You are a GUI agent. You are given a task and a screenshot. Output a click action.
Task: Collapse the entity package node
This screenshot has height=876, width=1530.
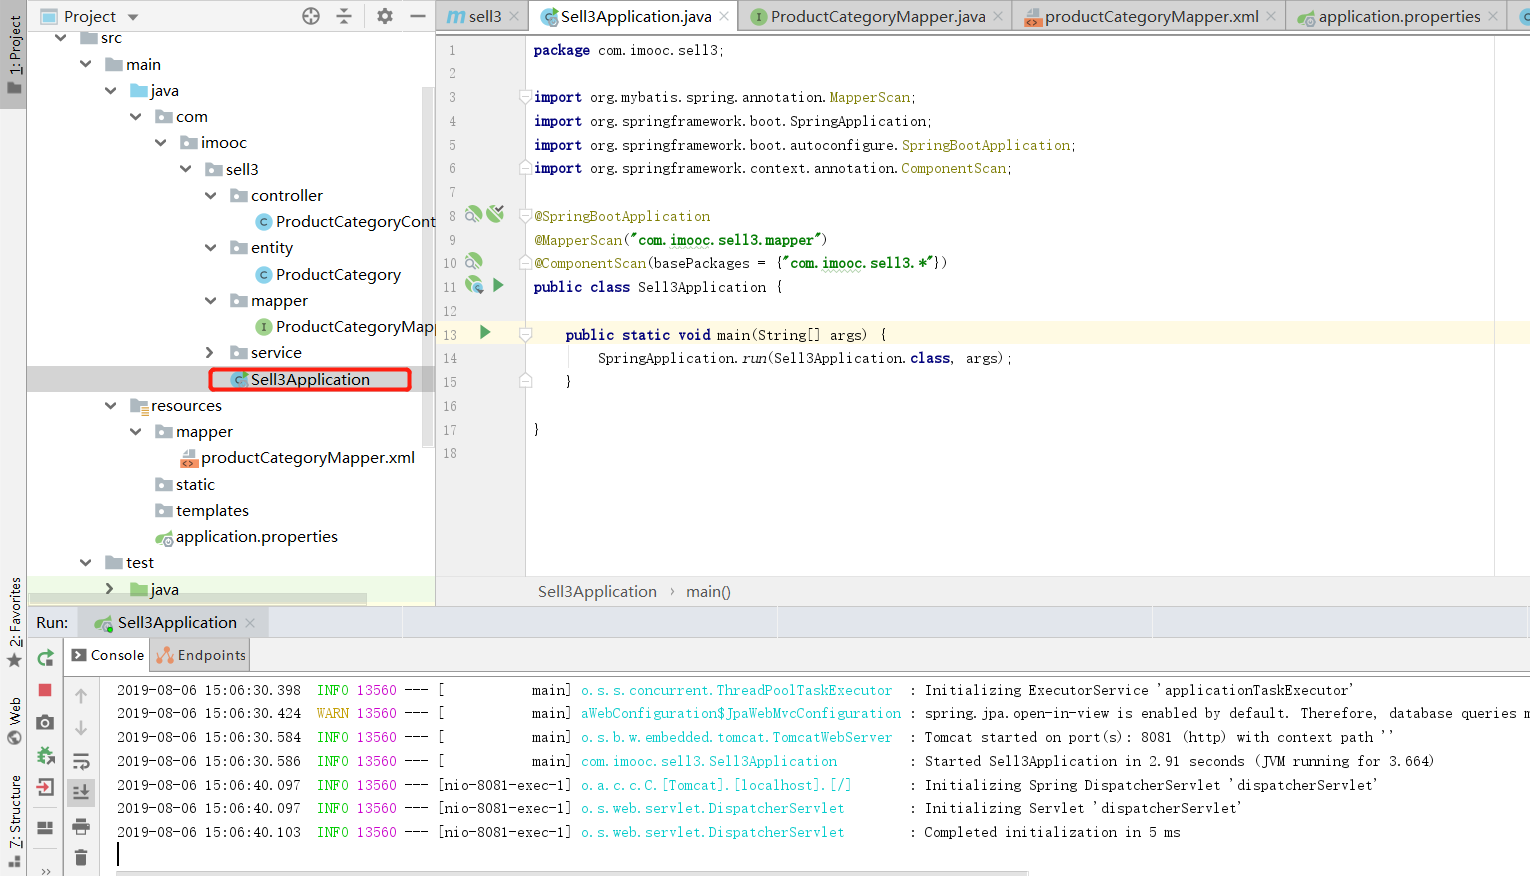pyautogui.click(x=210, y=247)
